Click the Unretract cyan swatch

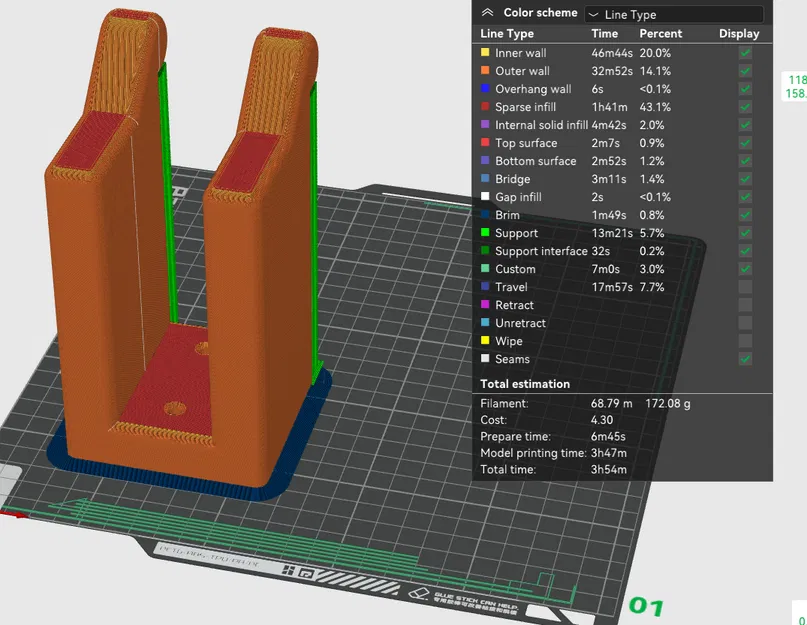[485, 322]
